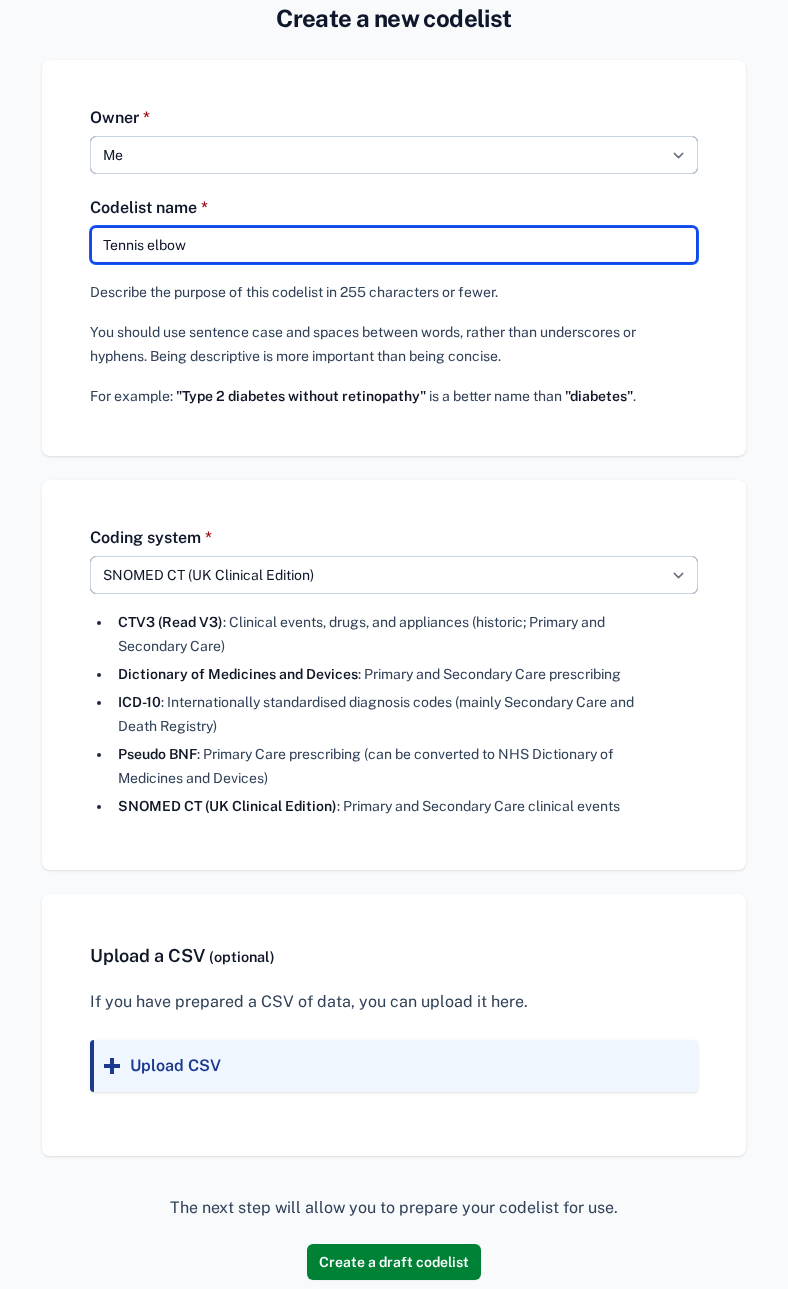Click the Owner field label
Viewport: 788px width, 1289px height.
pyautogui.click(x=115, y=117)
